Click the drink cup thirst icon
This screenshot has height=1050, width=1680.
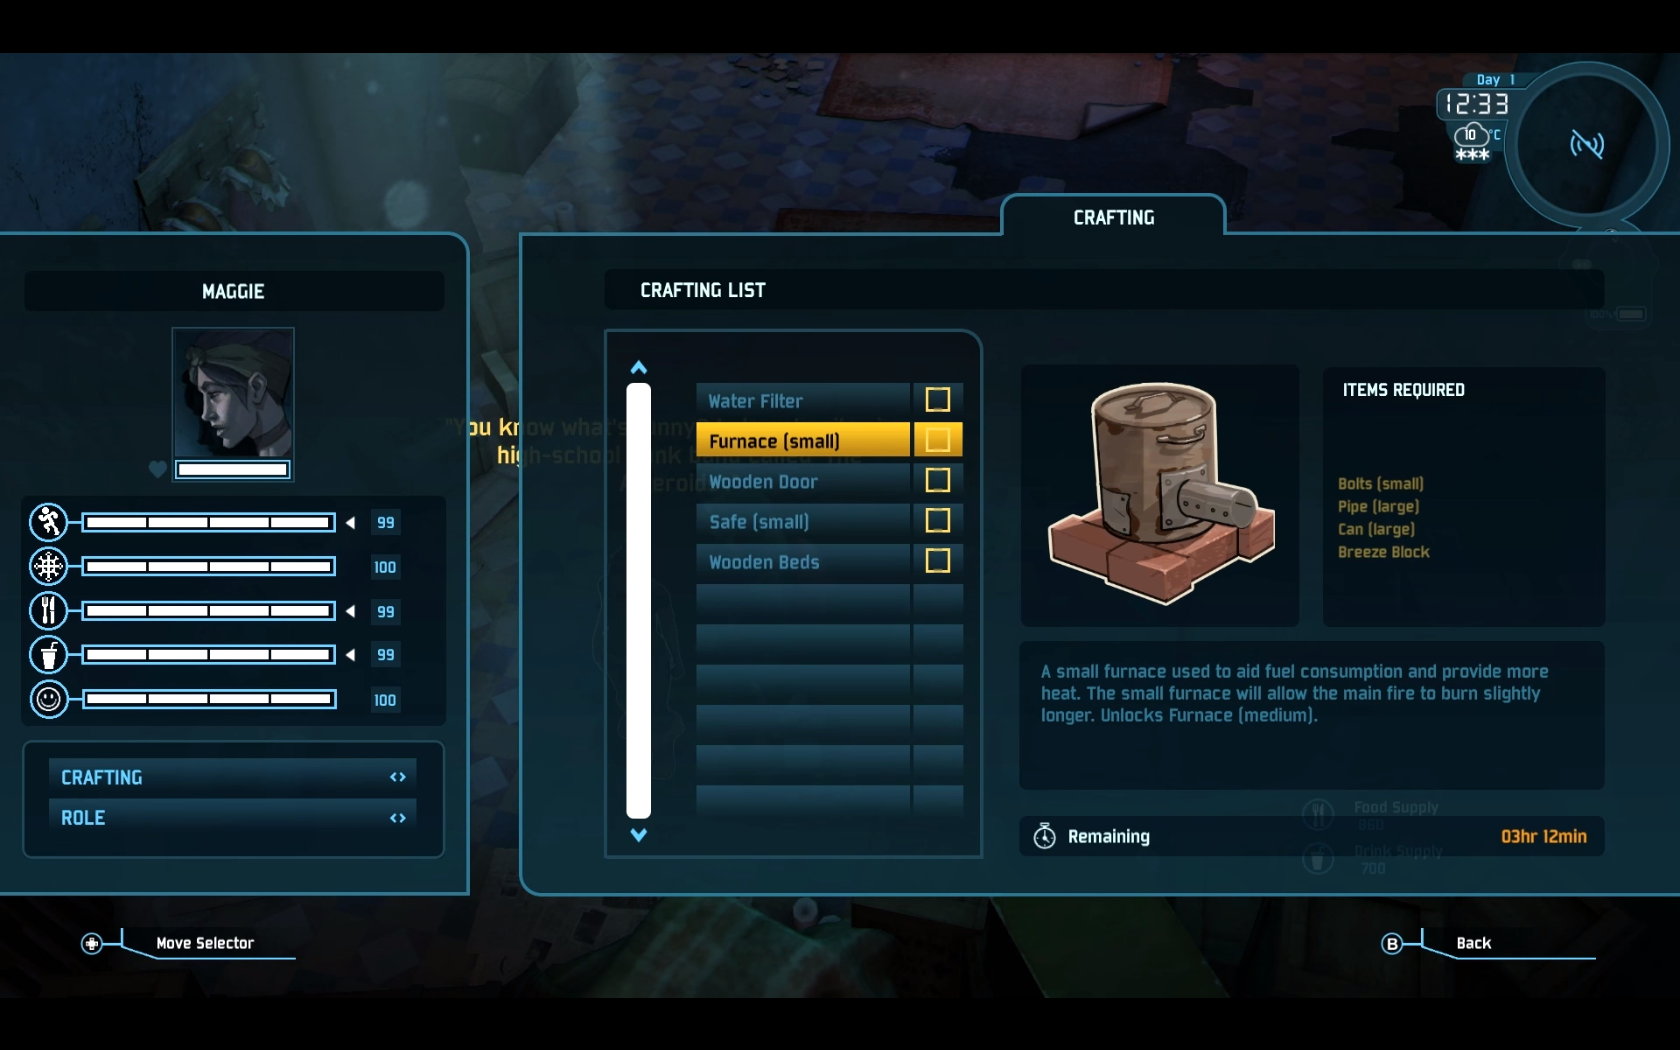[x=48, y=655]
